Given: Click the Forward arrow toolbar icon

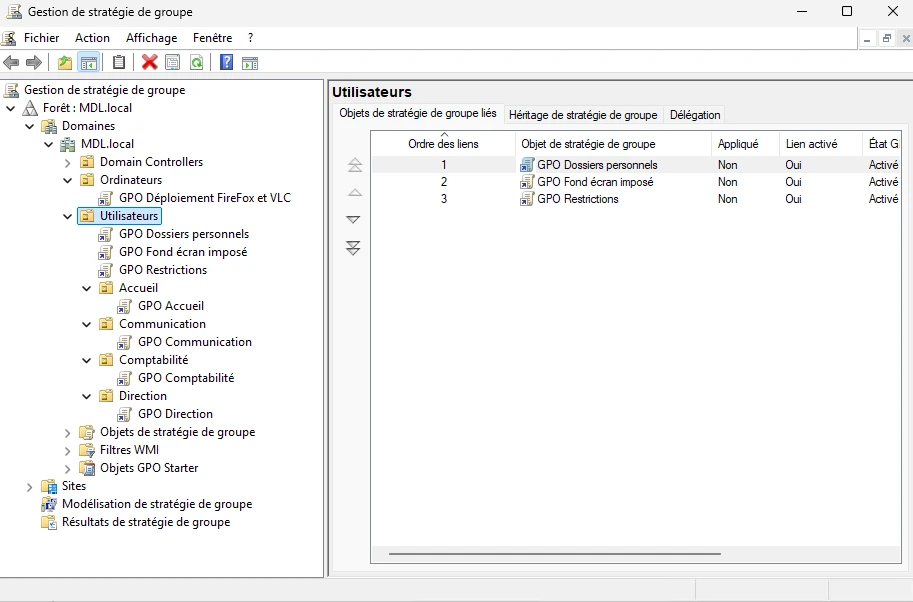Looking at the screenshot, I should (x=34, y=62).
